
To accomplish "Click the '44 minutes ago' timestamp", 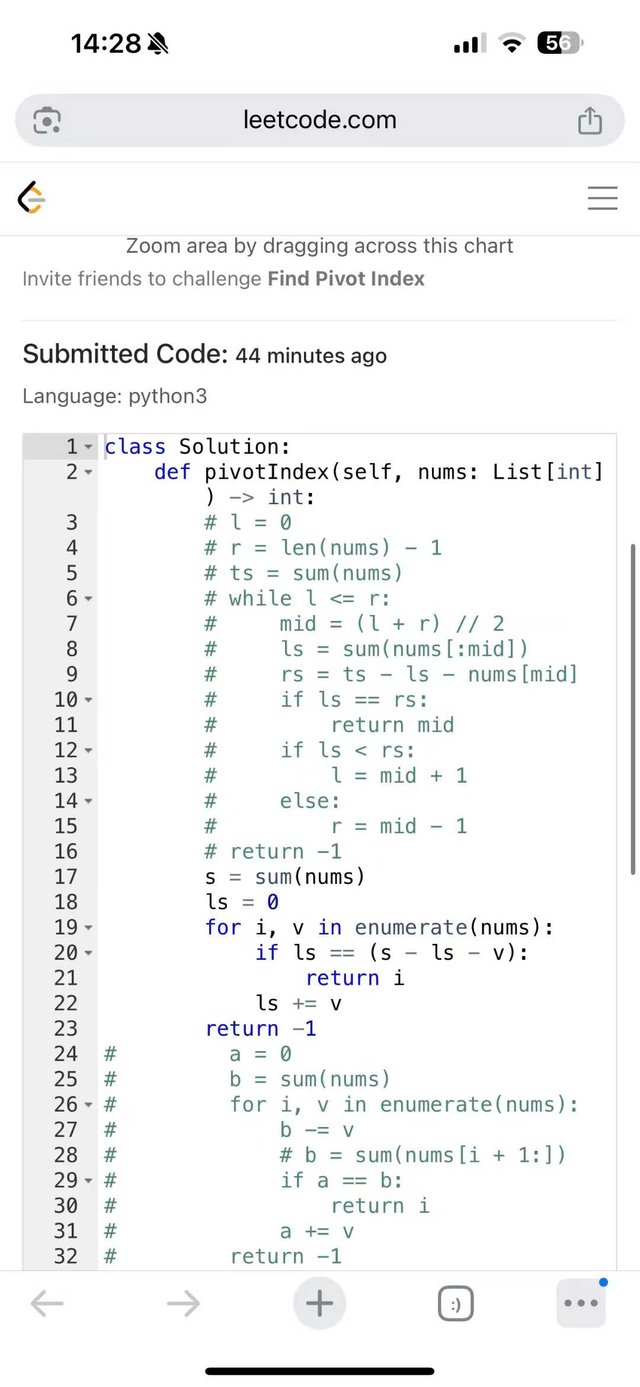I will tap(311, 356).
